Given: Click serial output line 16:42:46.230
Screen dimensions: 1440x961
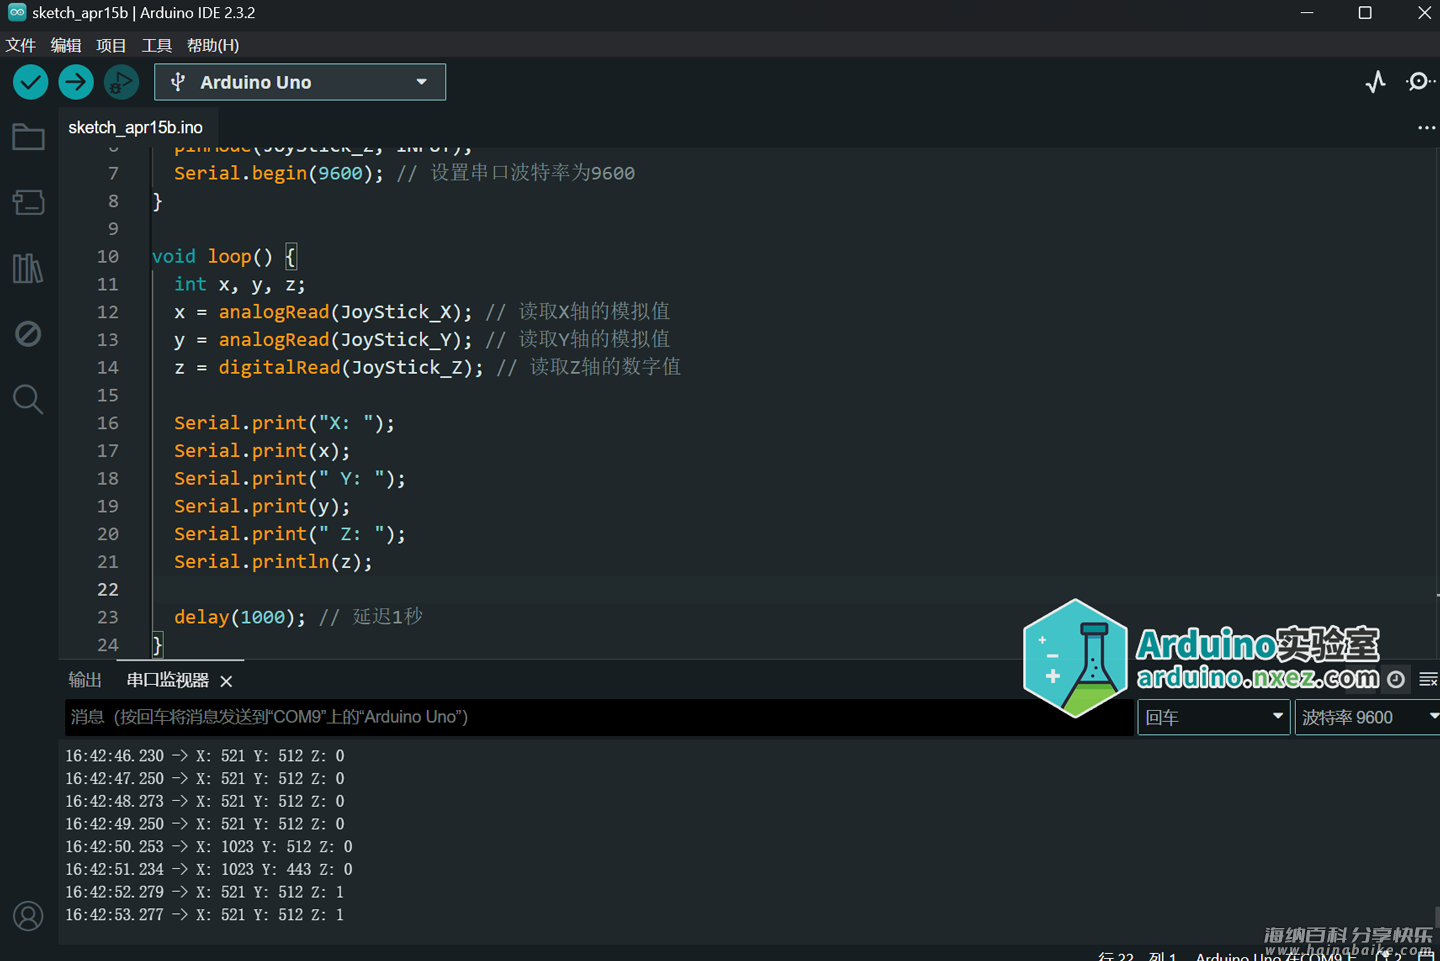Looking at the screenshot, I should point(205,756).
